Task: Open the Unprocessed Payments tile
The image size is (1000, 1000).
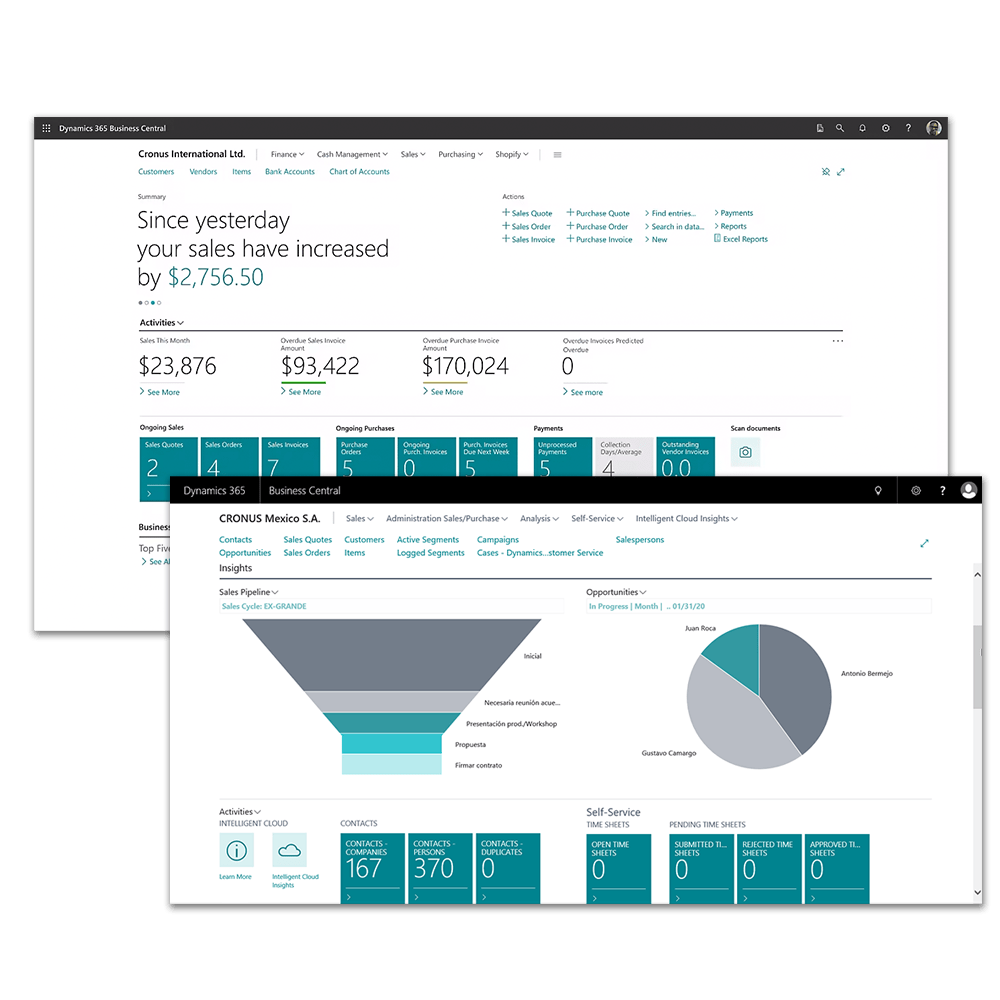Action: coord(563,457)
